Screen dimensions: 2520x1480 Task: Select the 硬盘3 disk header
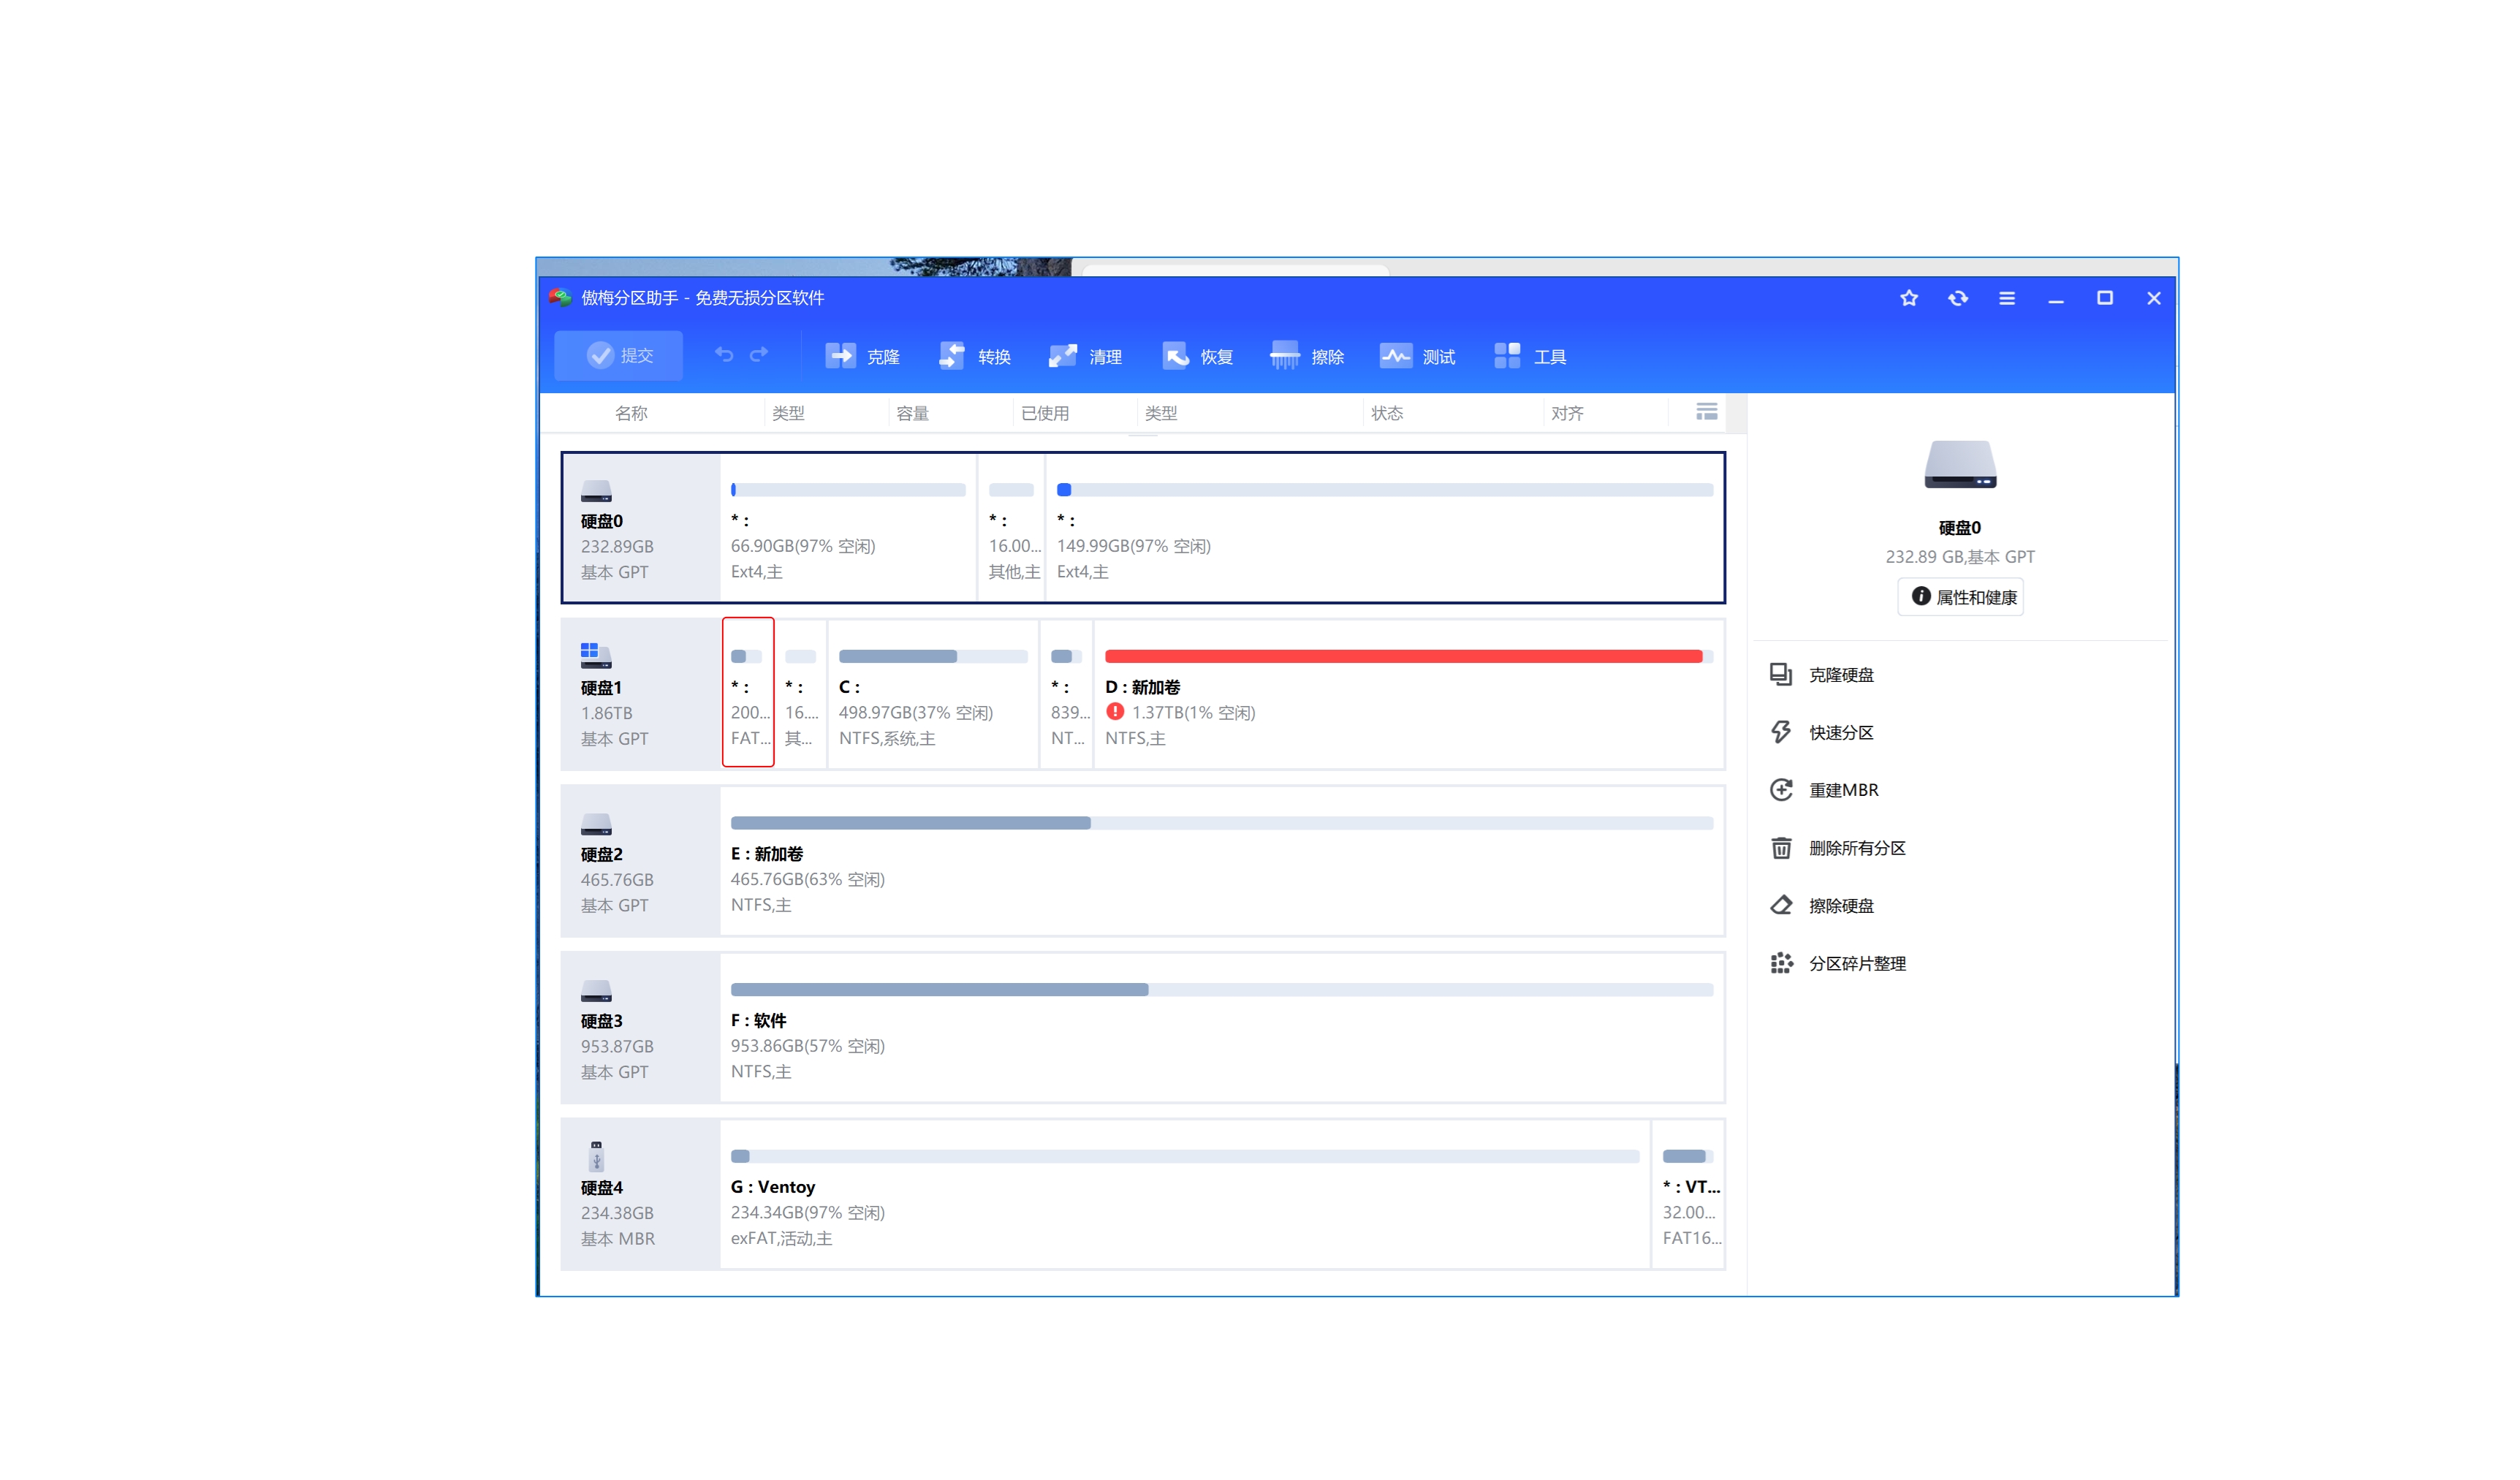(x=641, y=1028)
